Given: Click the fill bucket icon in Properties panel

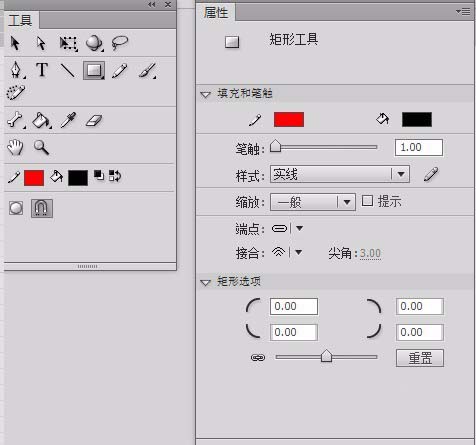Looking at the screenshot, I should point(382,119).
